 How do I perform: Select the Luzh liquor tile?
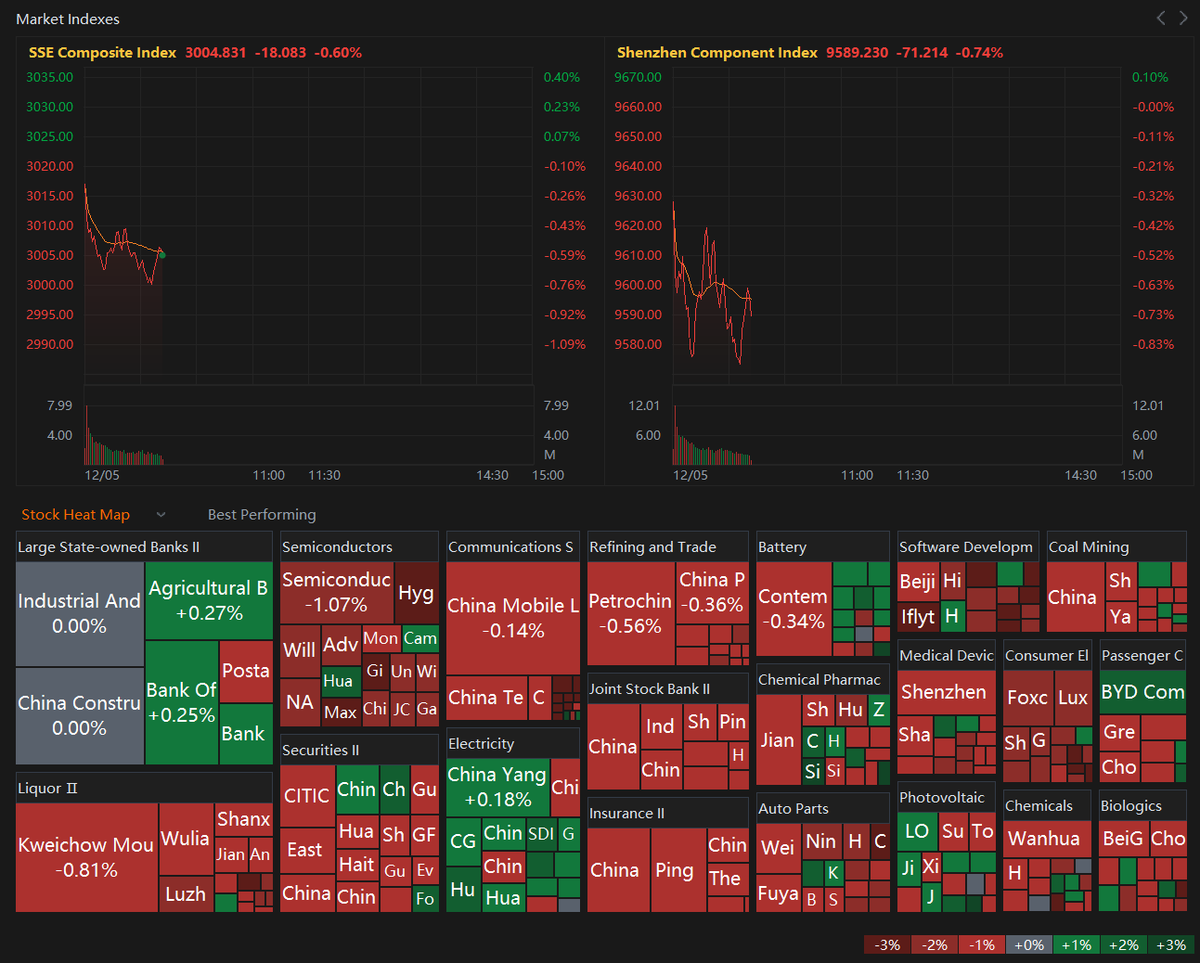click(x=186, y=894)
